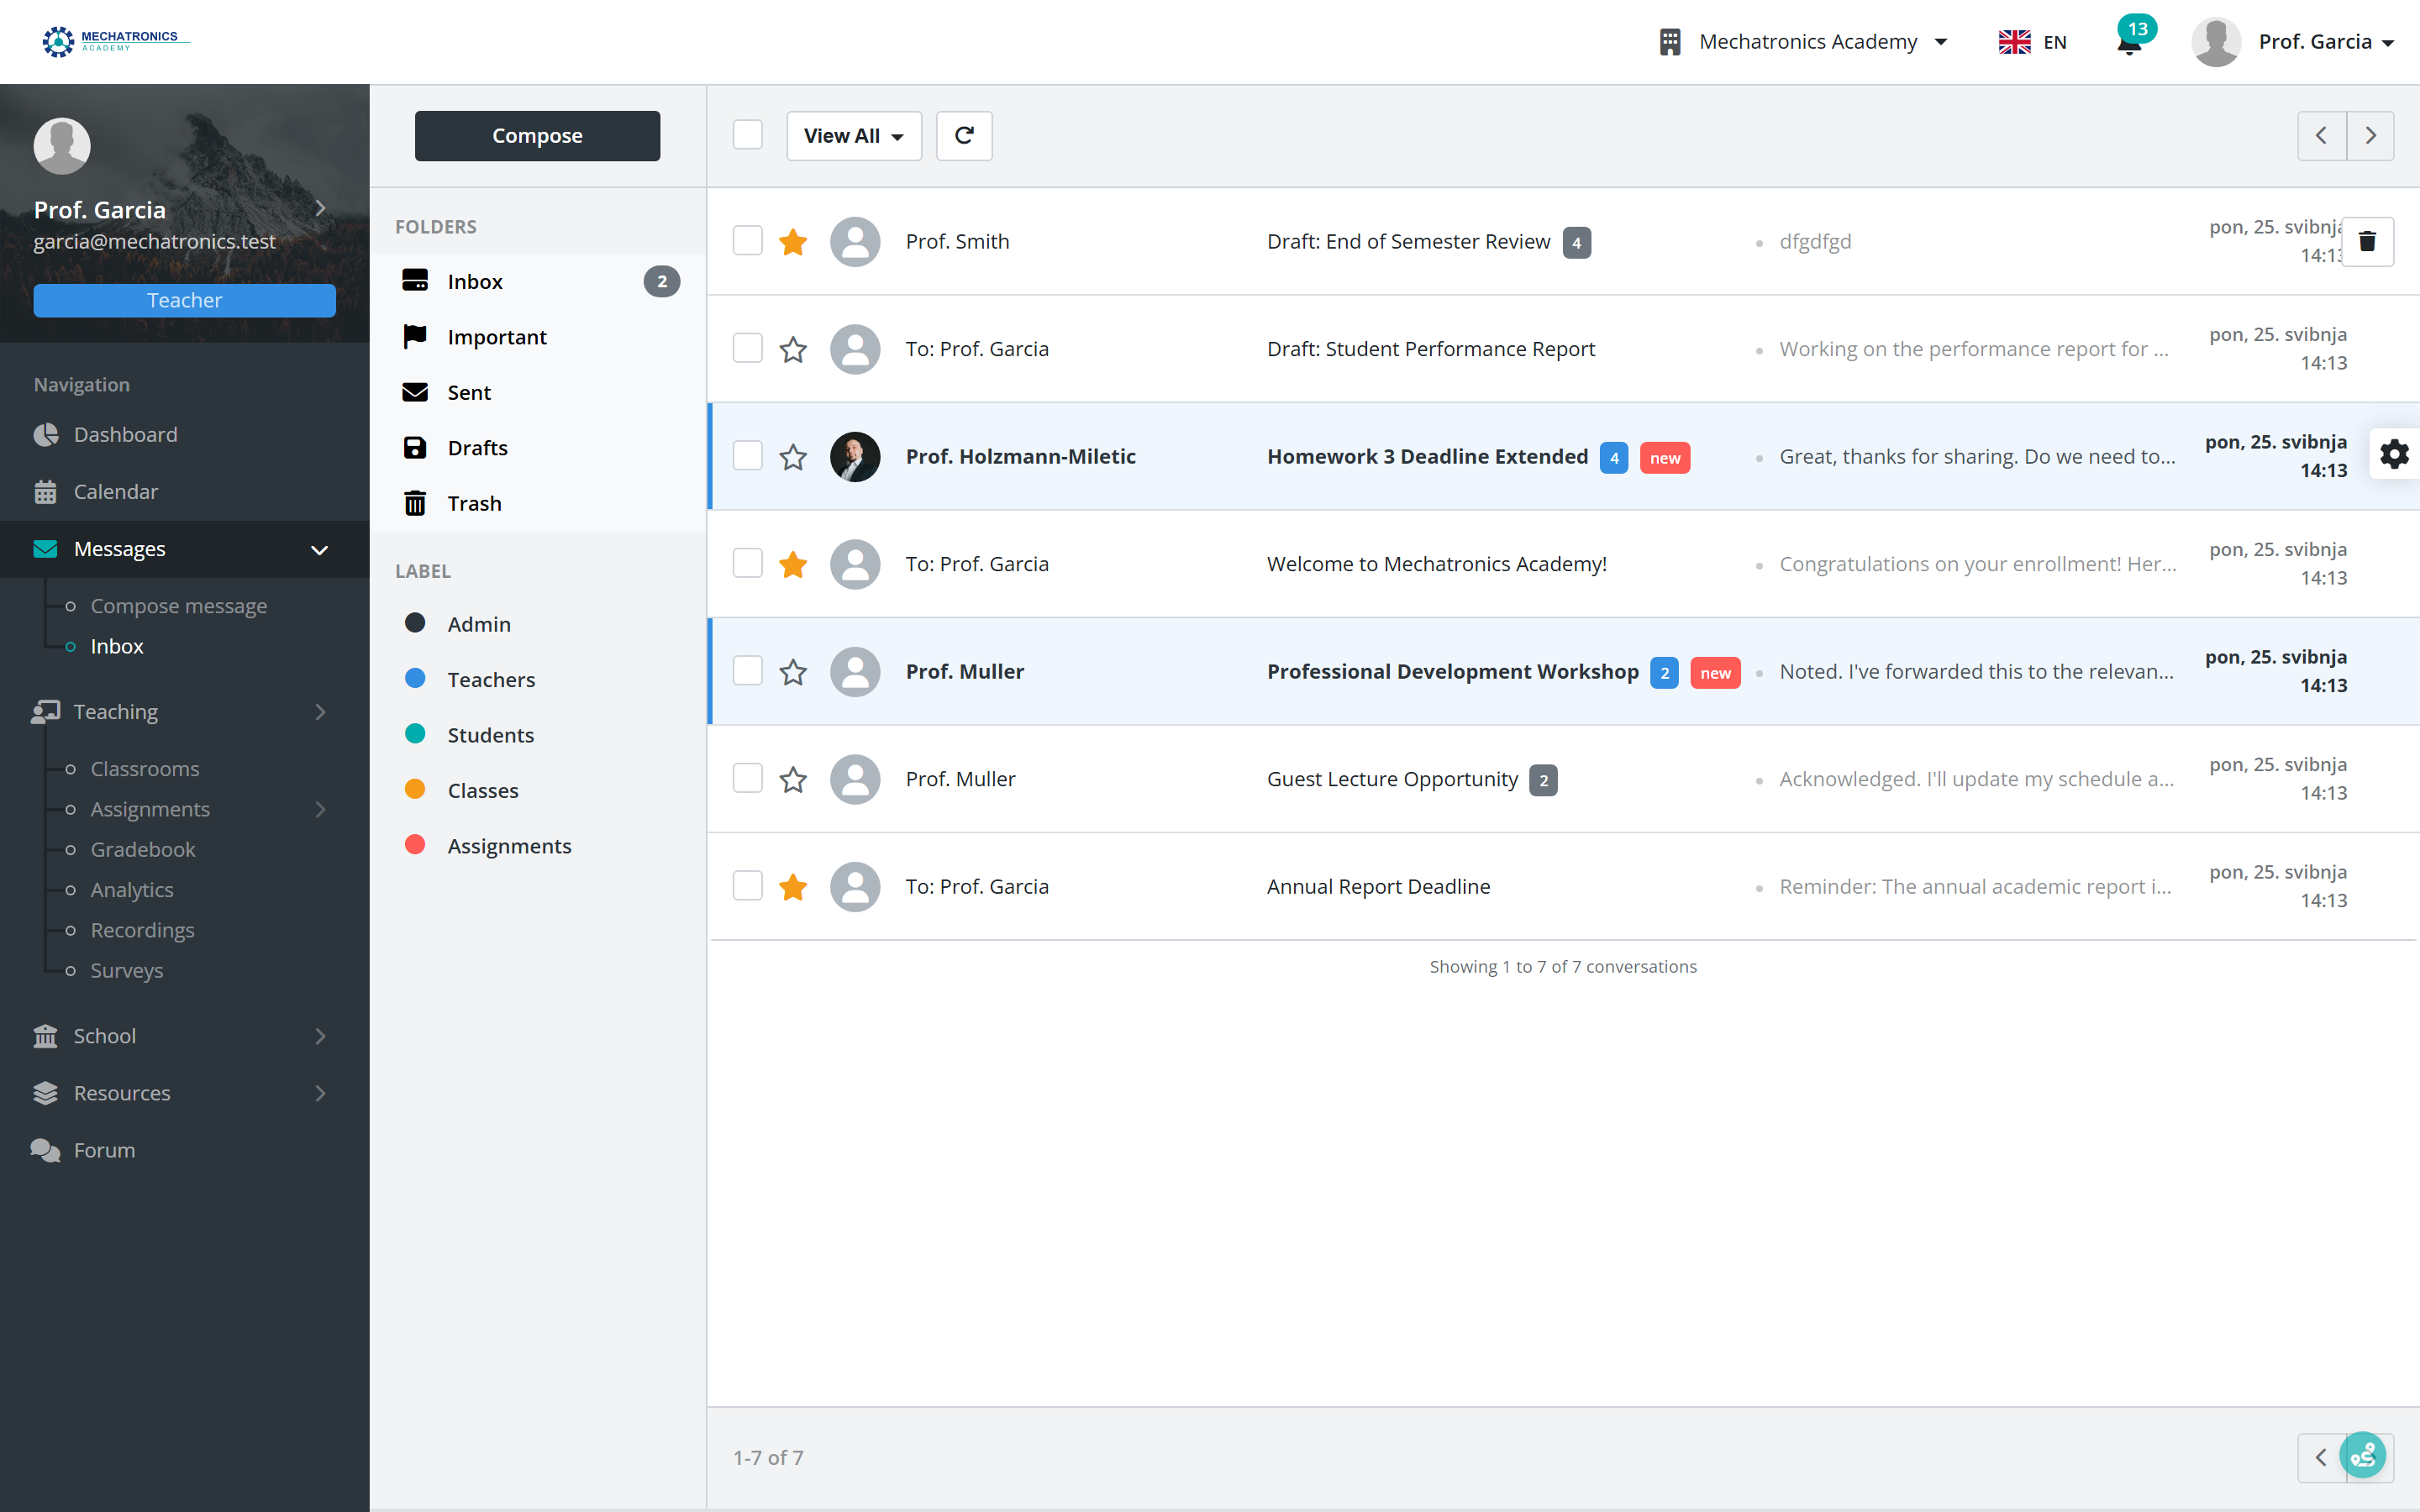The height and width of the screenshot is (1512, 2420).
Task: Select the Prof. Smith draft message checkbox
Action: [747, 241]
